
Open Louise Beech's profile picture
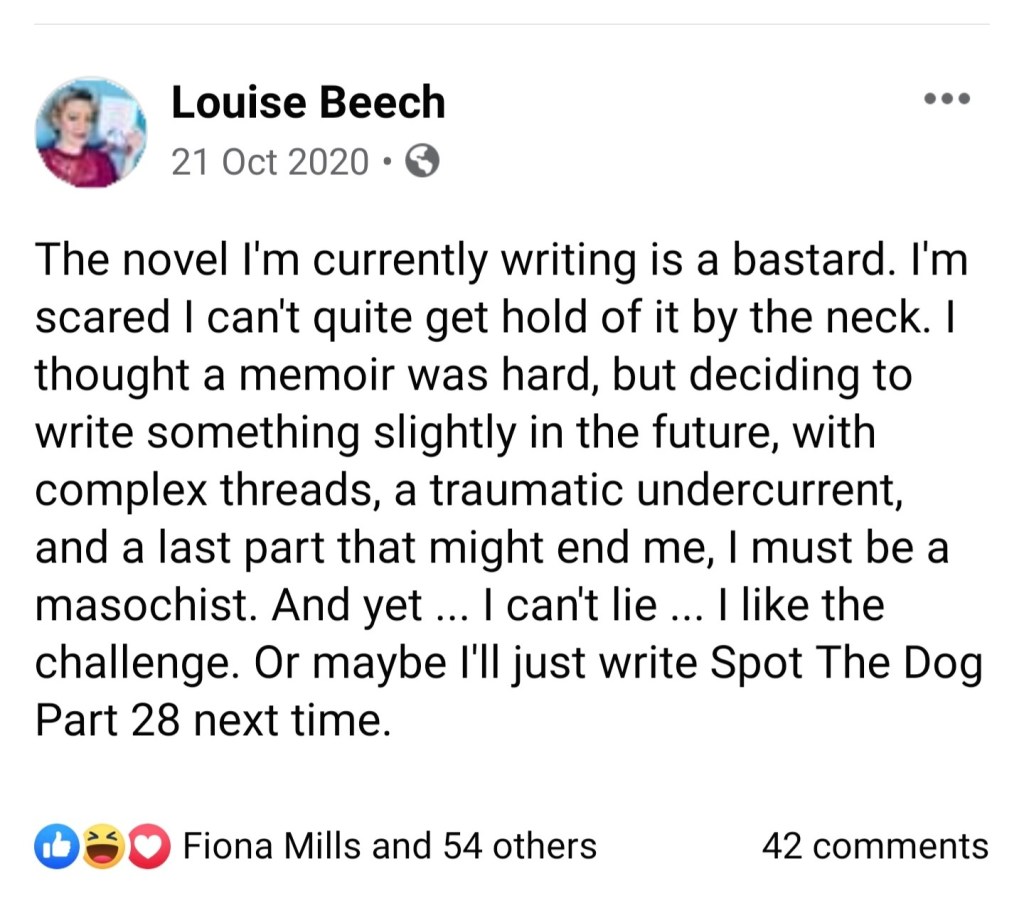(91, 131)
